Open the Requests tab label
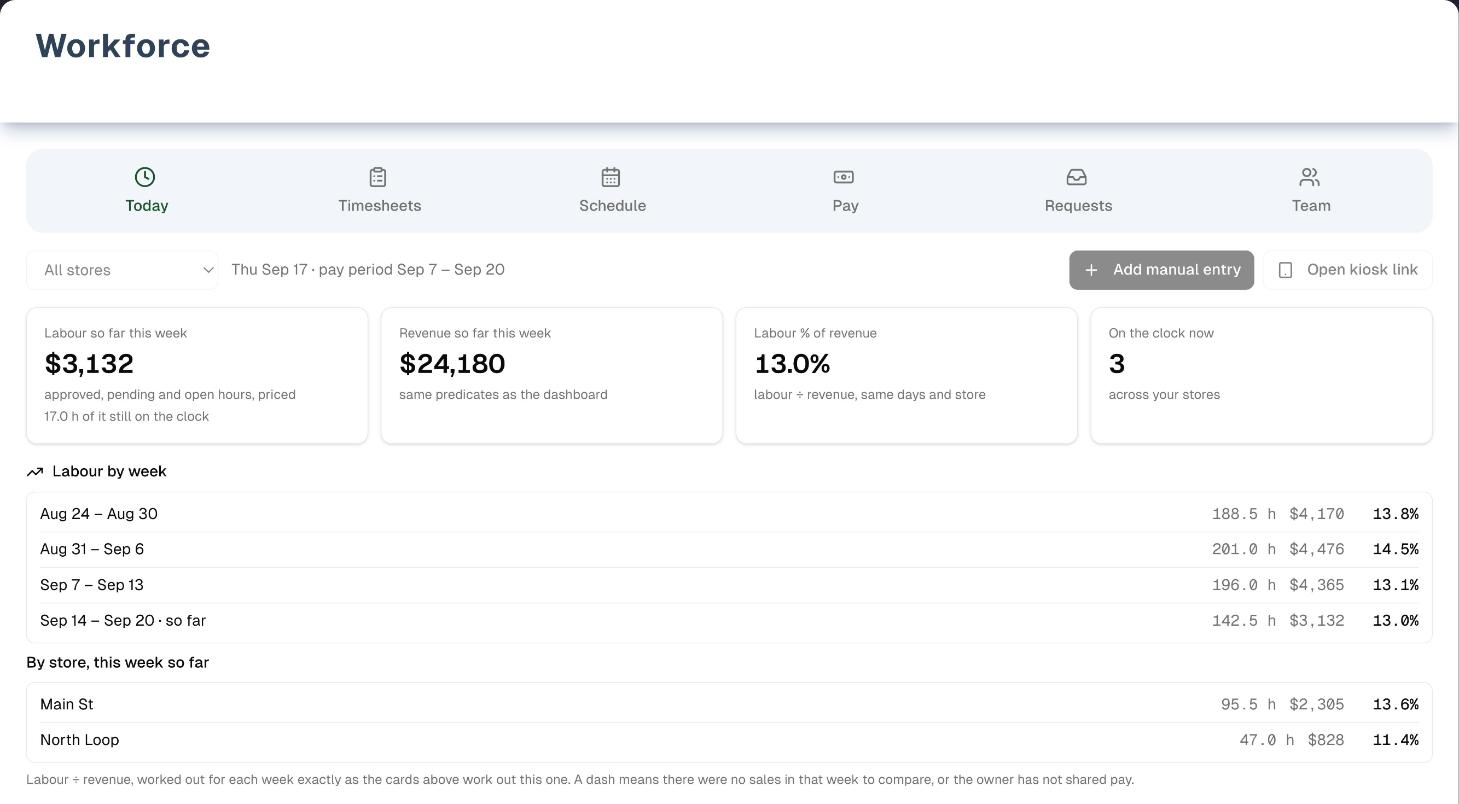The width and height of the screenshot is (1459, 804). coord(1078,205)
